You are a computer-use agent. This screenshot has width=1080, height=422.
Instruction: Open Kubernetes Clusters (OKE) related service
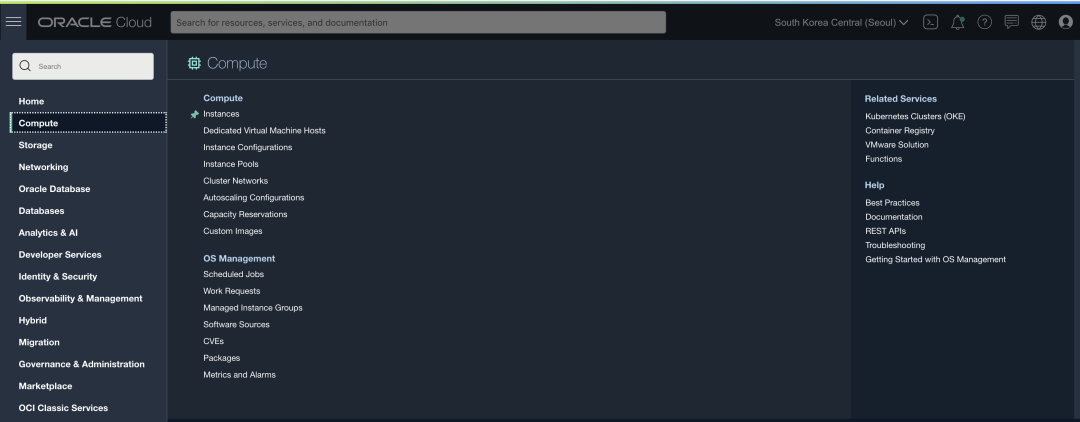(x=915, y=116)
